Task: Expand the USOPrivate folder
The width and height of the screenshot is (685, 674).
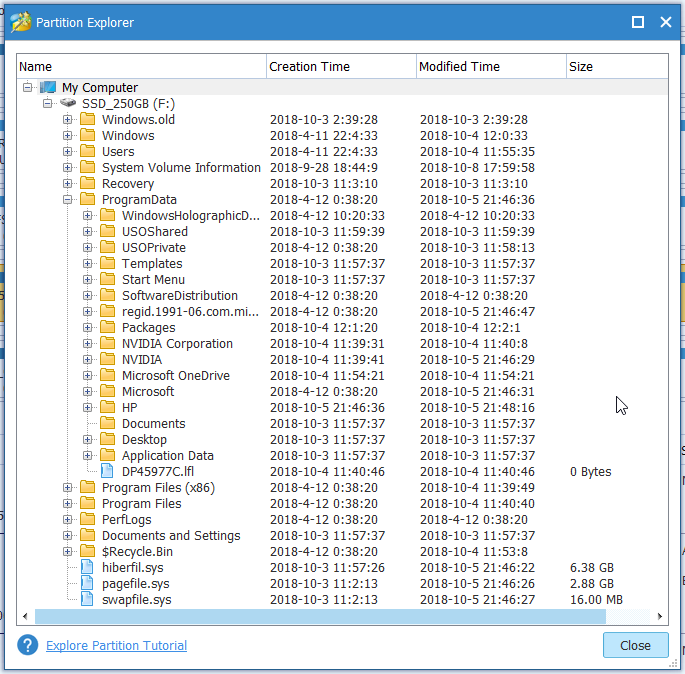Action: coord(87,248)
